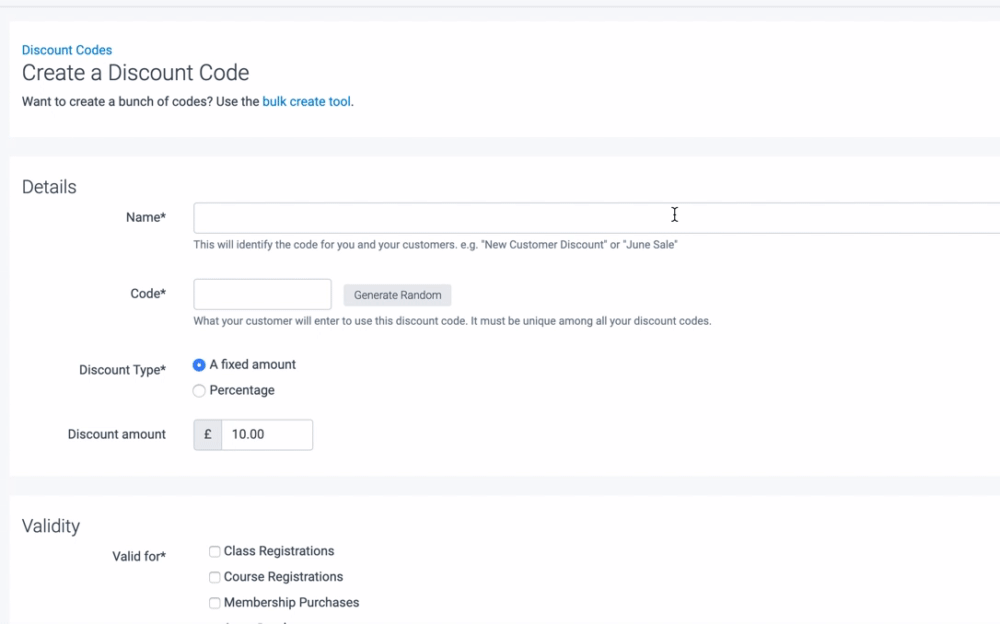This screenshot has width=1000, height=624.
Task: Select the A fixed amount radio option
Action: point(199,365)
